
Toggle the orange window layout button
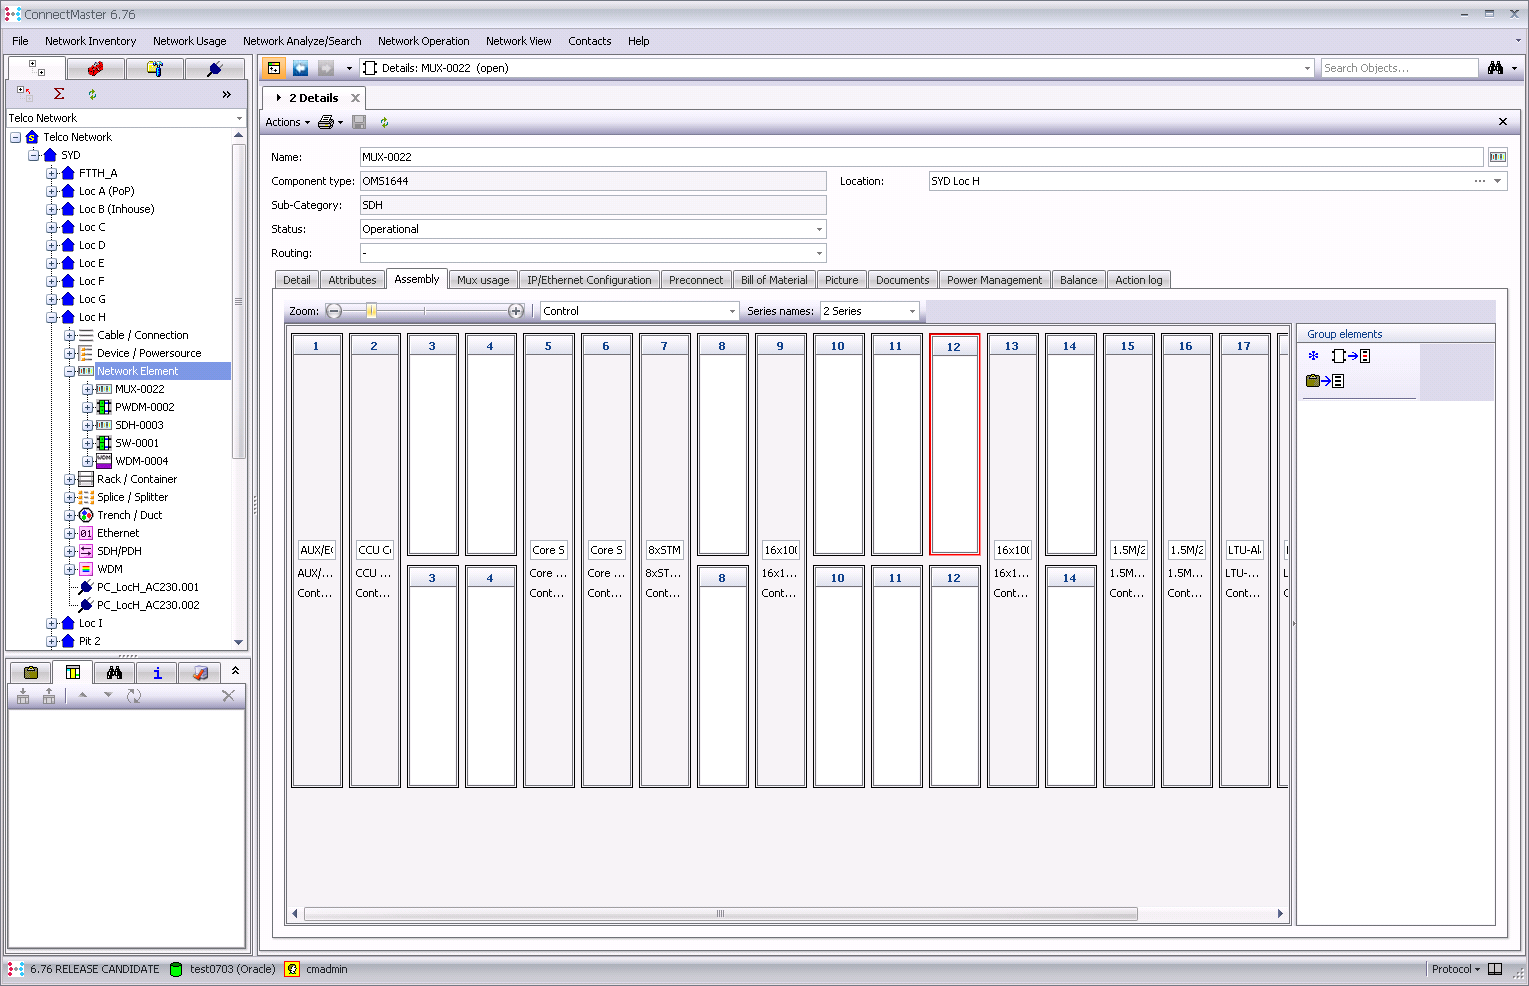[274, 68]
